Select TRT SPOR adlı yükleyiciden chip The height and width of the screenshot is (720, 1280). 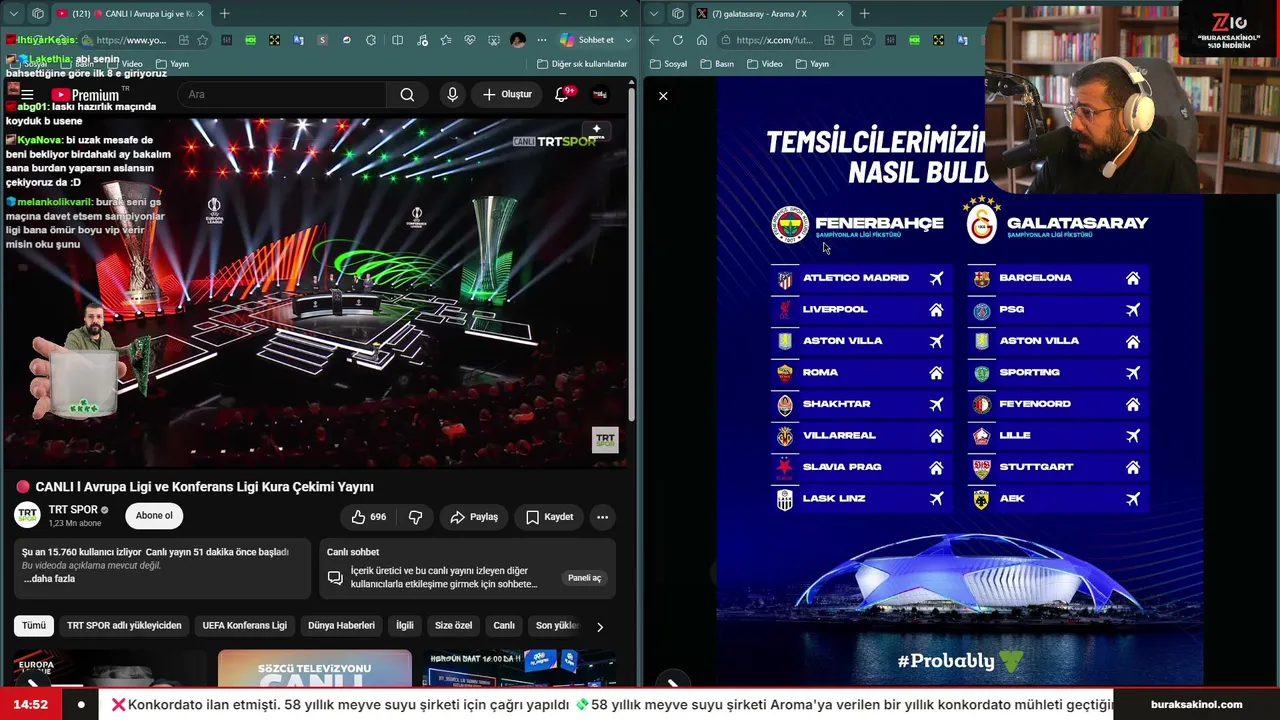click(124, 626)
